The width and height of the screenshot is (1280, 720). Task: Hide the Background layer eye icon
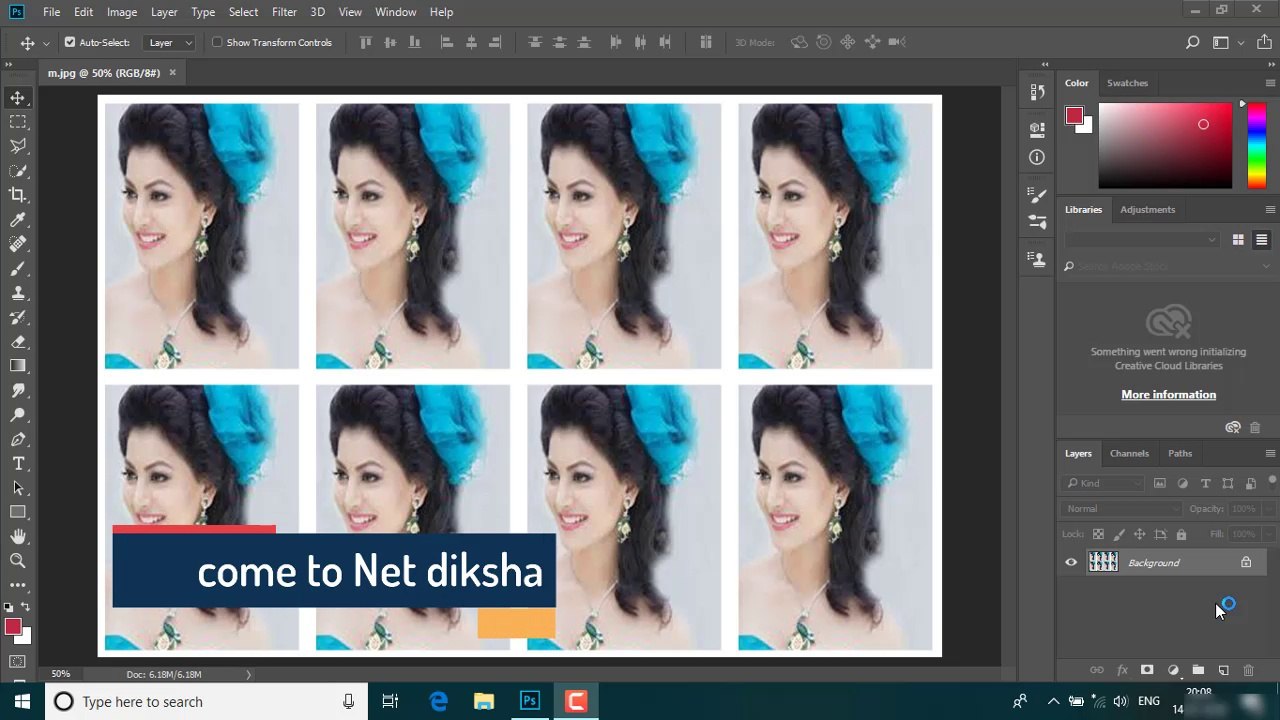pyautogui.click(x=1071, y=563)
